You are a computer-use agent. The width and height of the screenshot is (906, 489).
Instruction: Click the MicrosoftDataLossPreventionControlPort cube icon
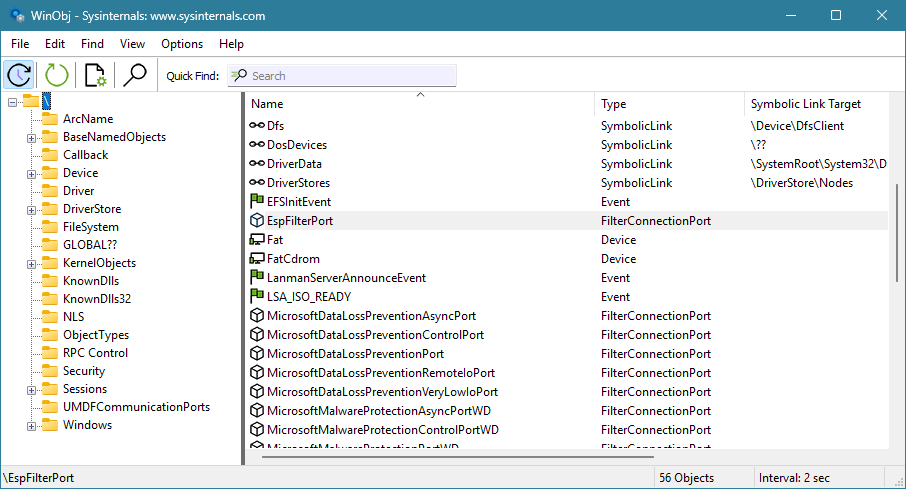(x=257, y=335)
